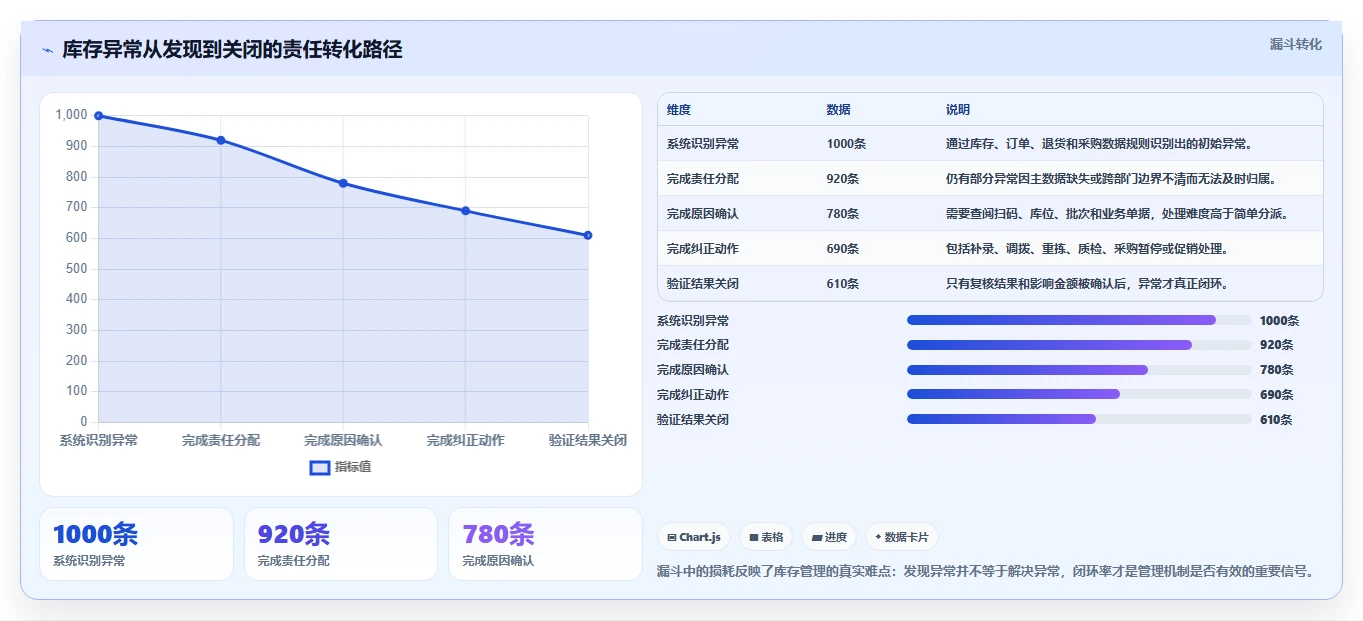Open the 920条 完成责任分配 data card

341,544
